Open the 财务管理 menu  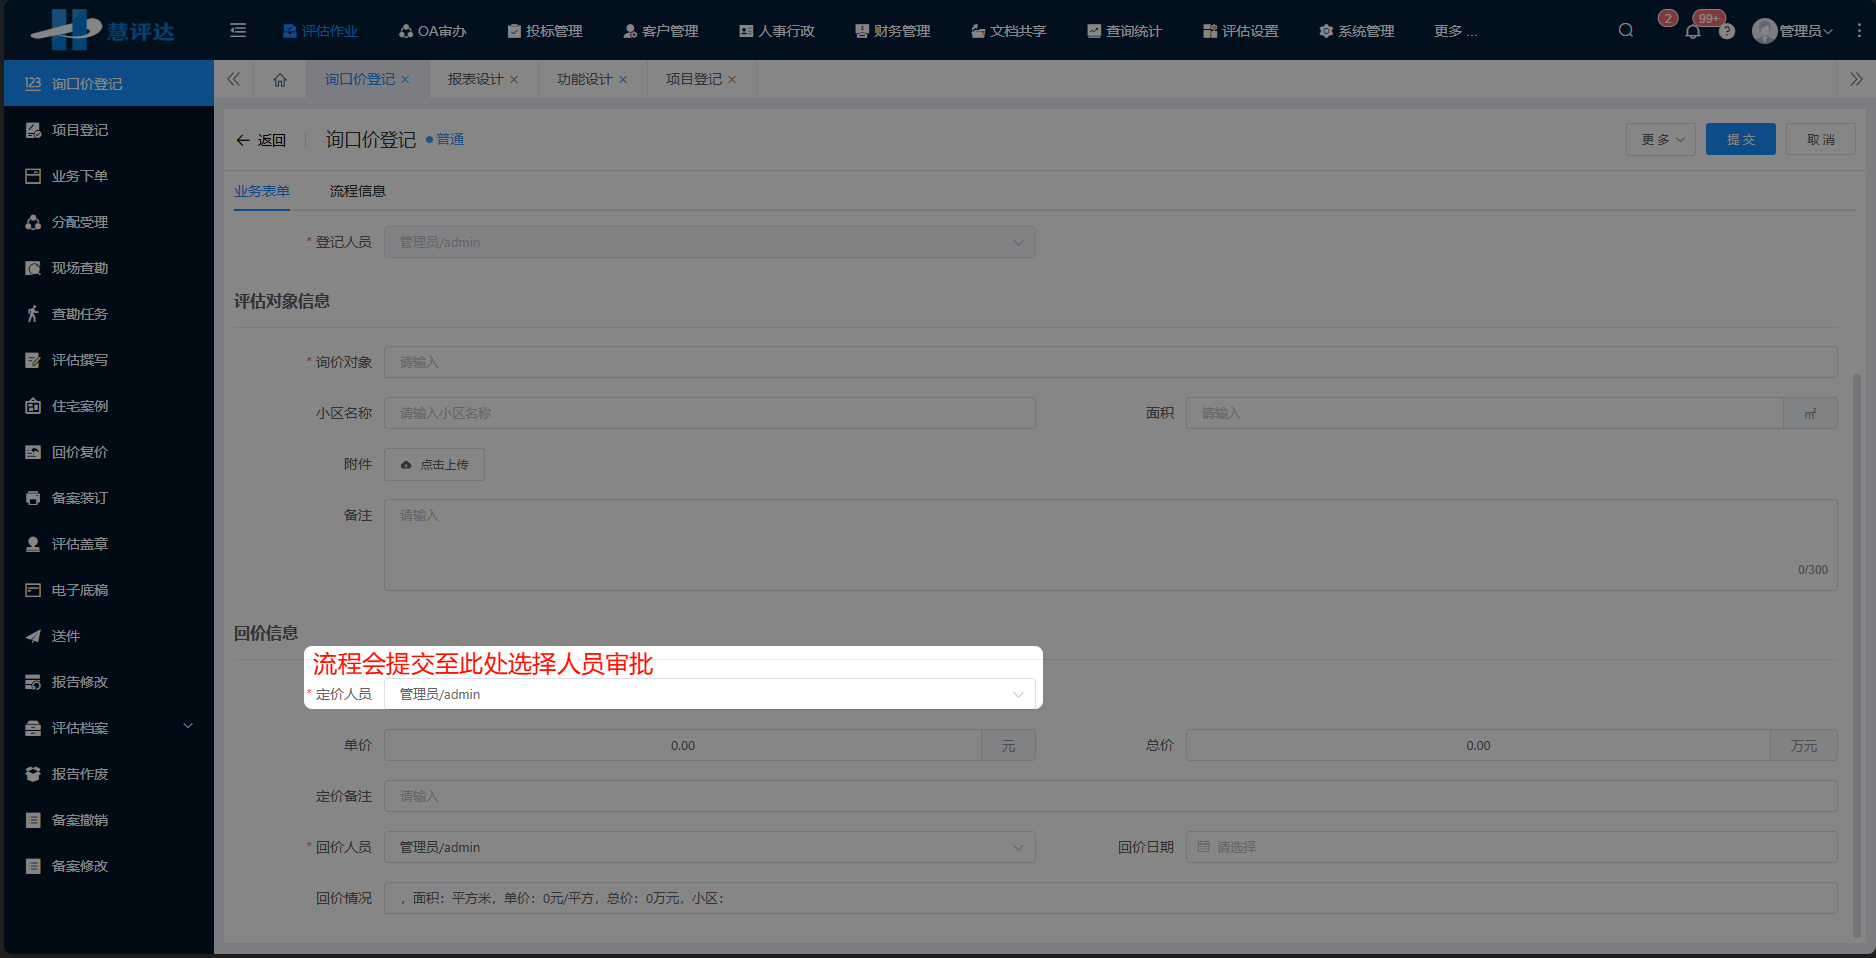point(892,31)
